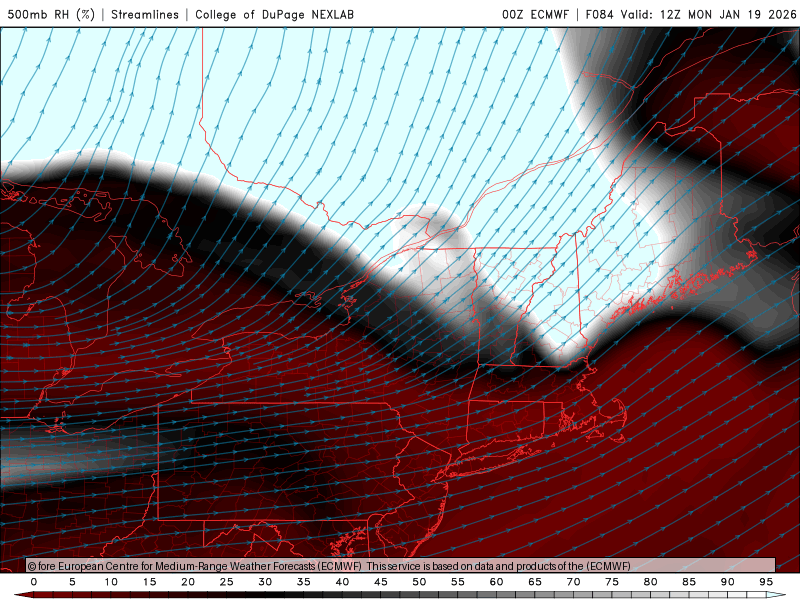The image size is (800, 600).
Task: Select the "30" color scale label
Action: coord(265,582)
